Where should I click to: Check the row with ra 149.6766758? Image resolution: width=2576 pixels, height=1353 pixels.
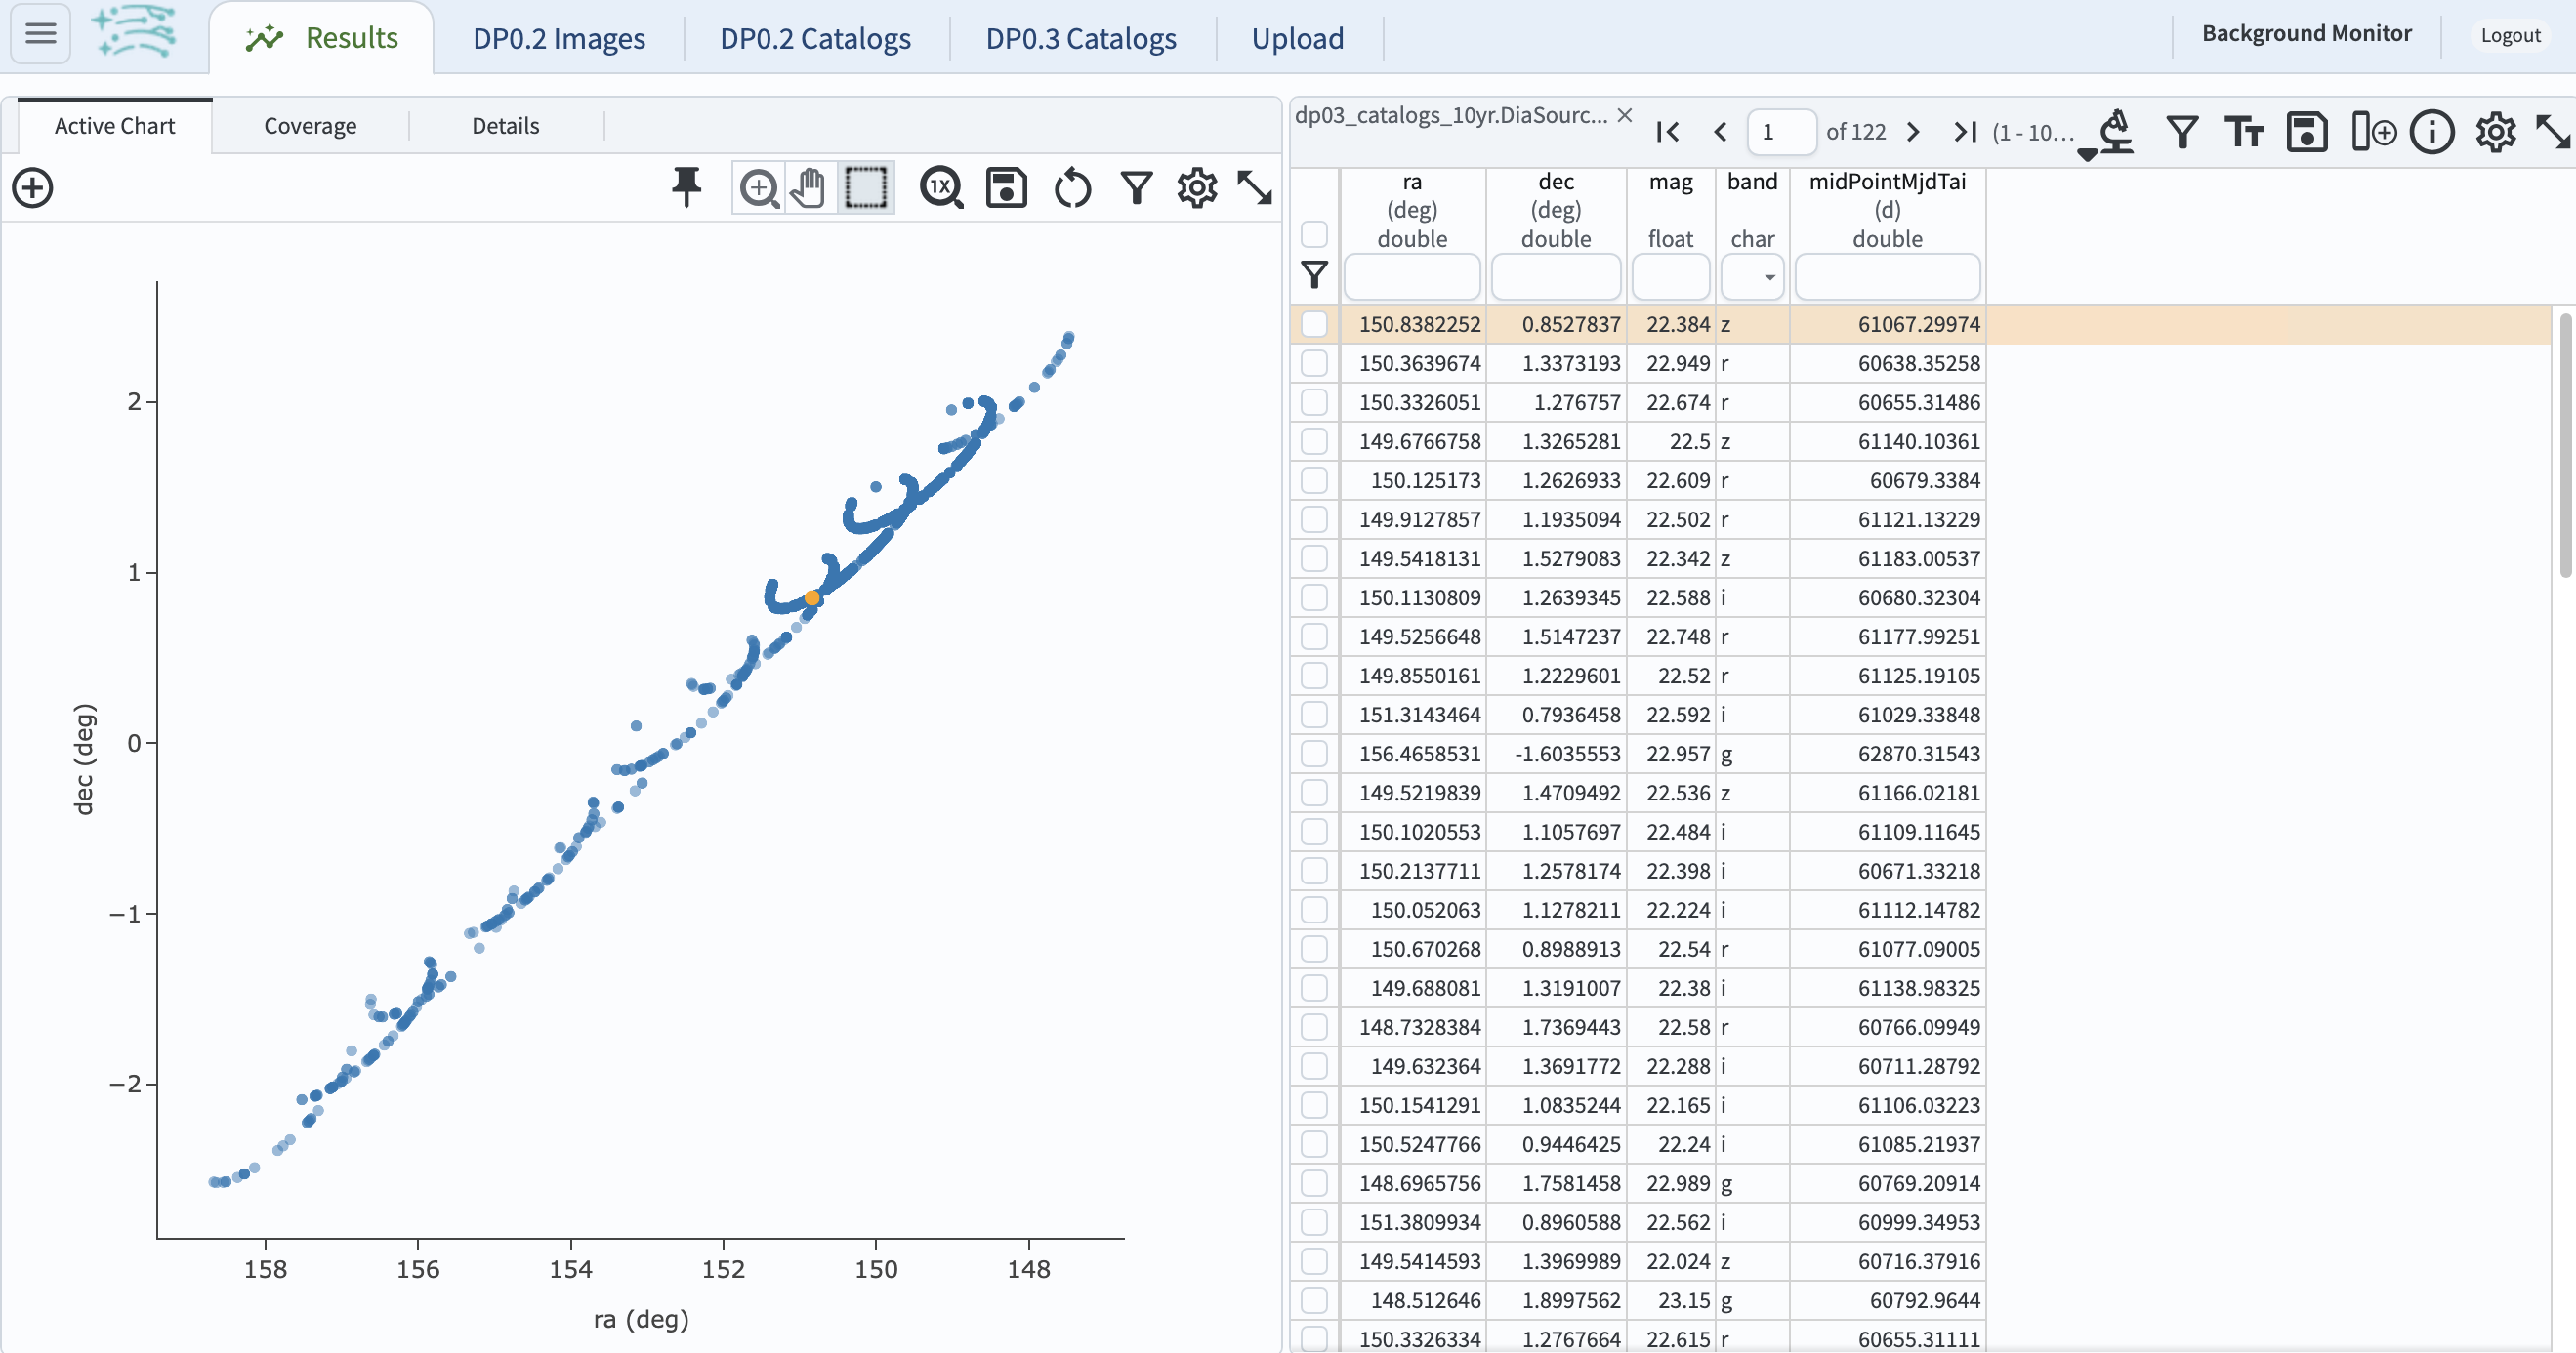1314,441
